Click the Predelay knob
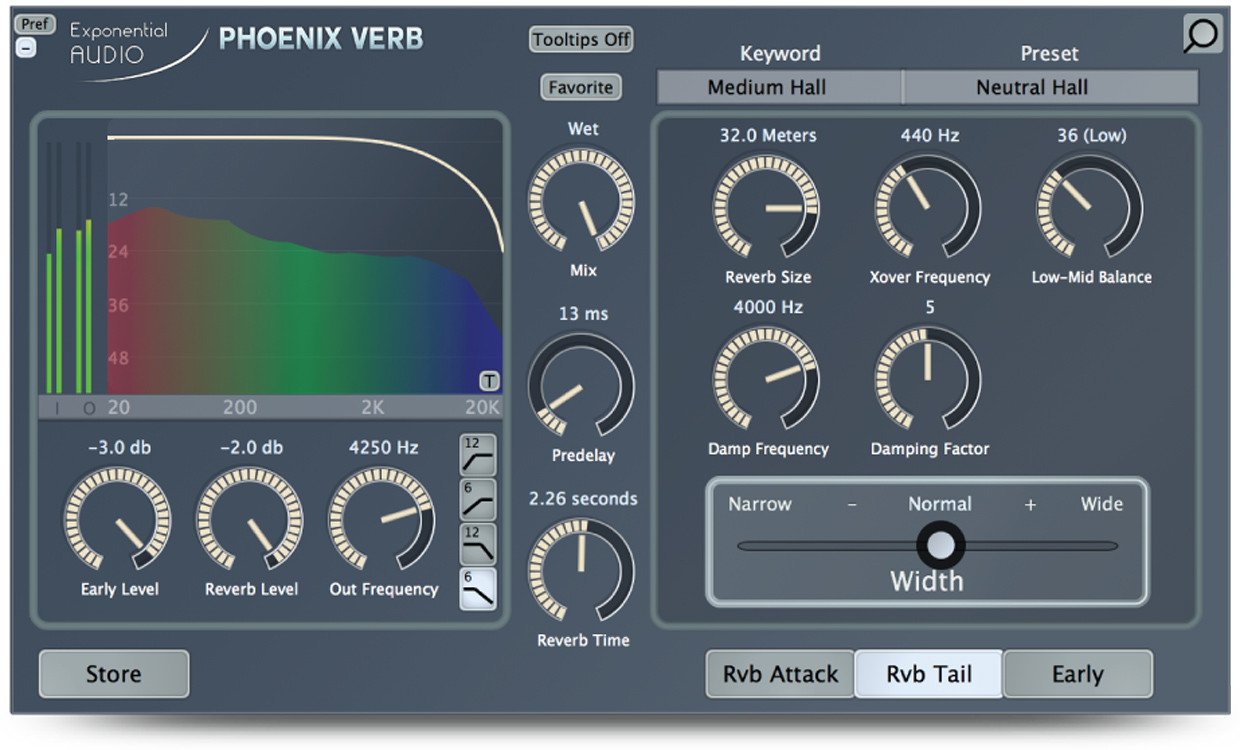 [x=581, y=386]
